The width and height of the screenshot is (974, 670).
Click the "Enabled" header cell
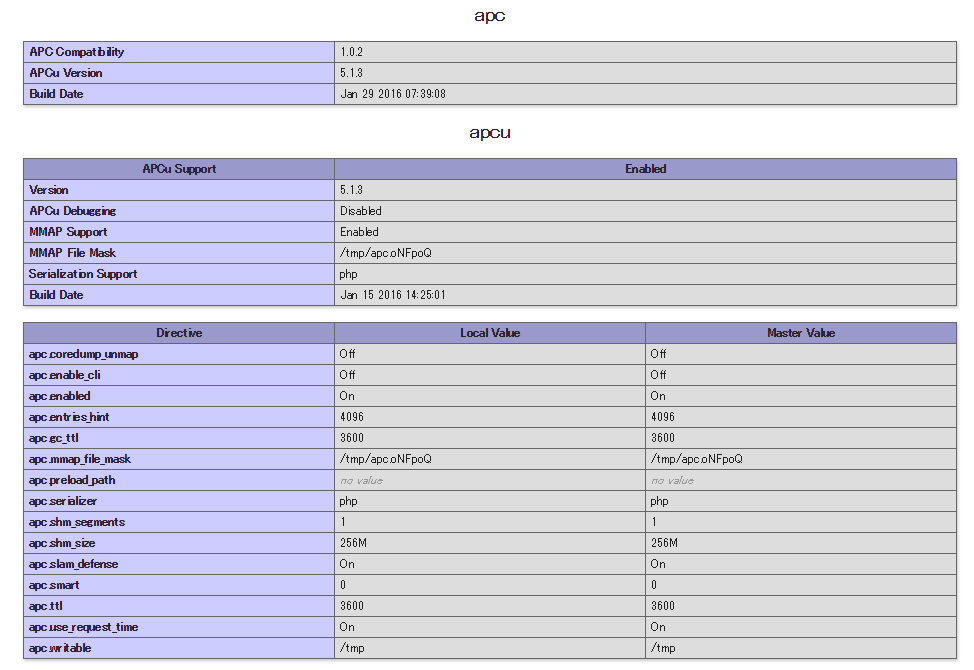645,169
